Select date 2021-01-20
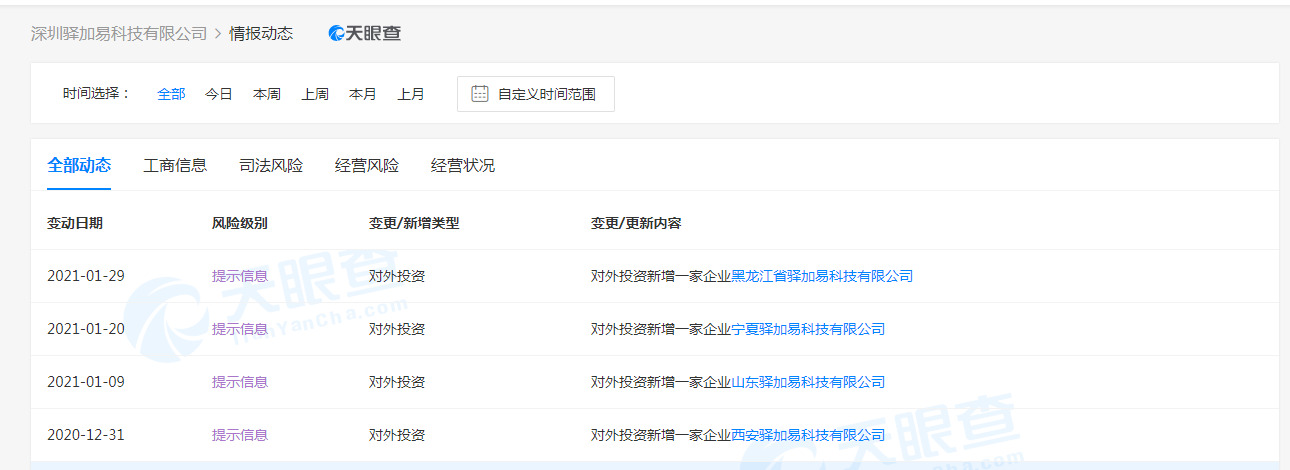Screen dimensions: 1290x470 tap(86, 329)
